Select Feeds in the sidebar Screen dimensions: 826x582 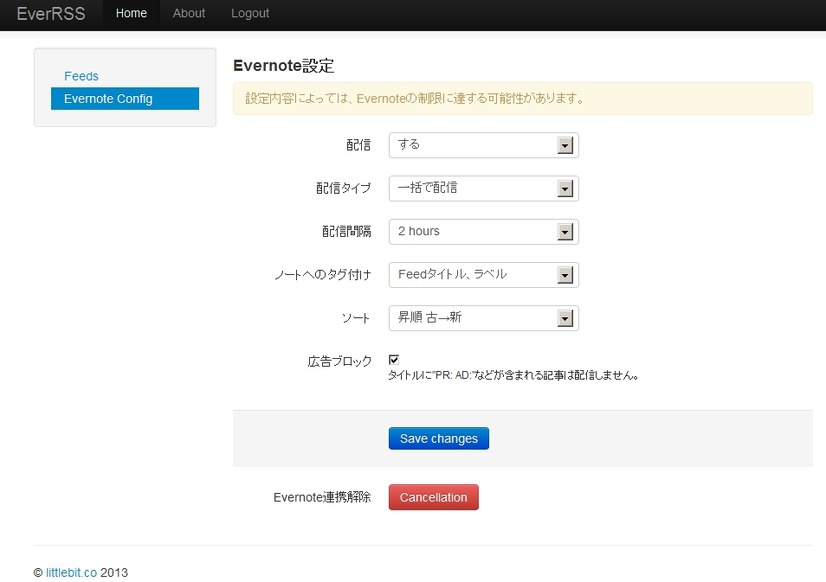(x=81, y=76)
